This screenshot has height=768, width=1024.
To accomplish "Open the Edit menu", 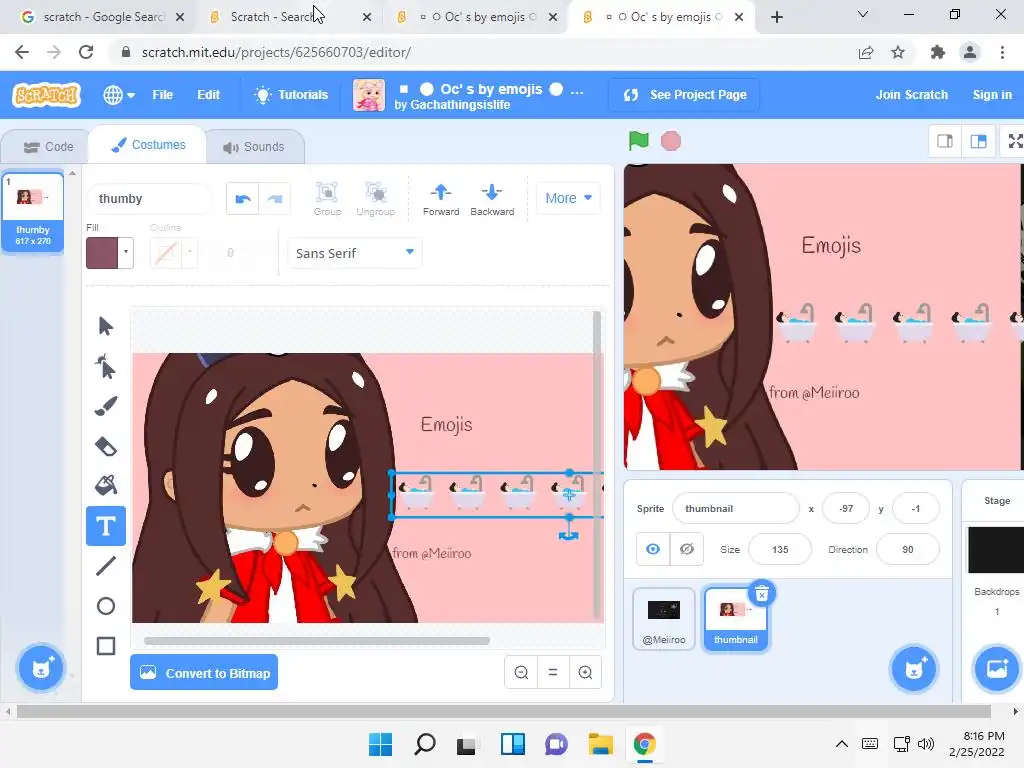I will tap(208, 95).
